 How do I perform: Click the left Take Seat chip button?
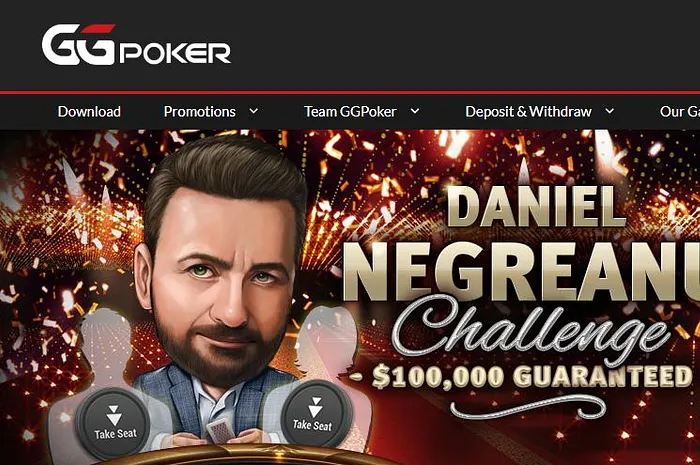[x=113, y=423]
